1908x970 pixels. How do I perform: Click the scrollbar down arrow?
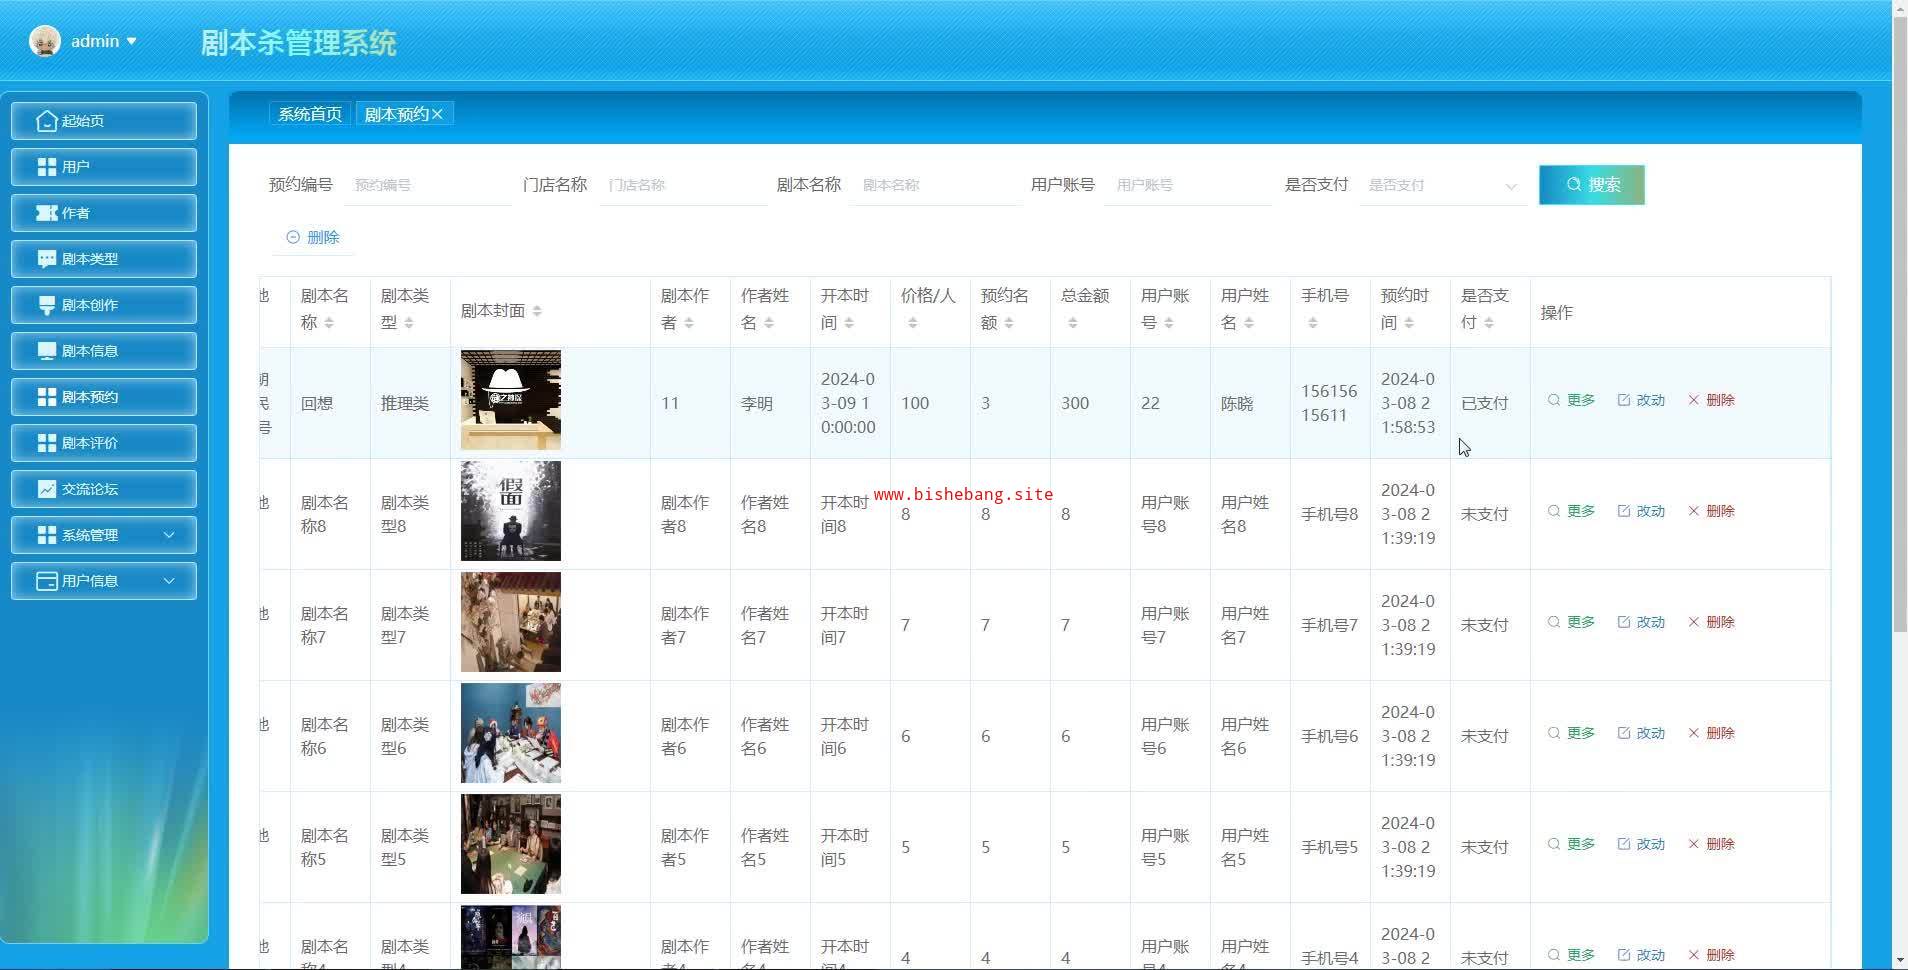coord(1900,961)
